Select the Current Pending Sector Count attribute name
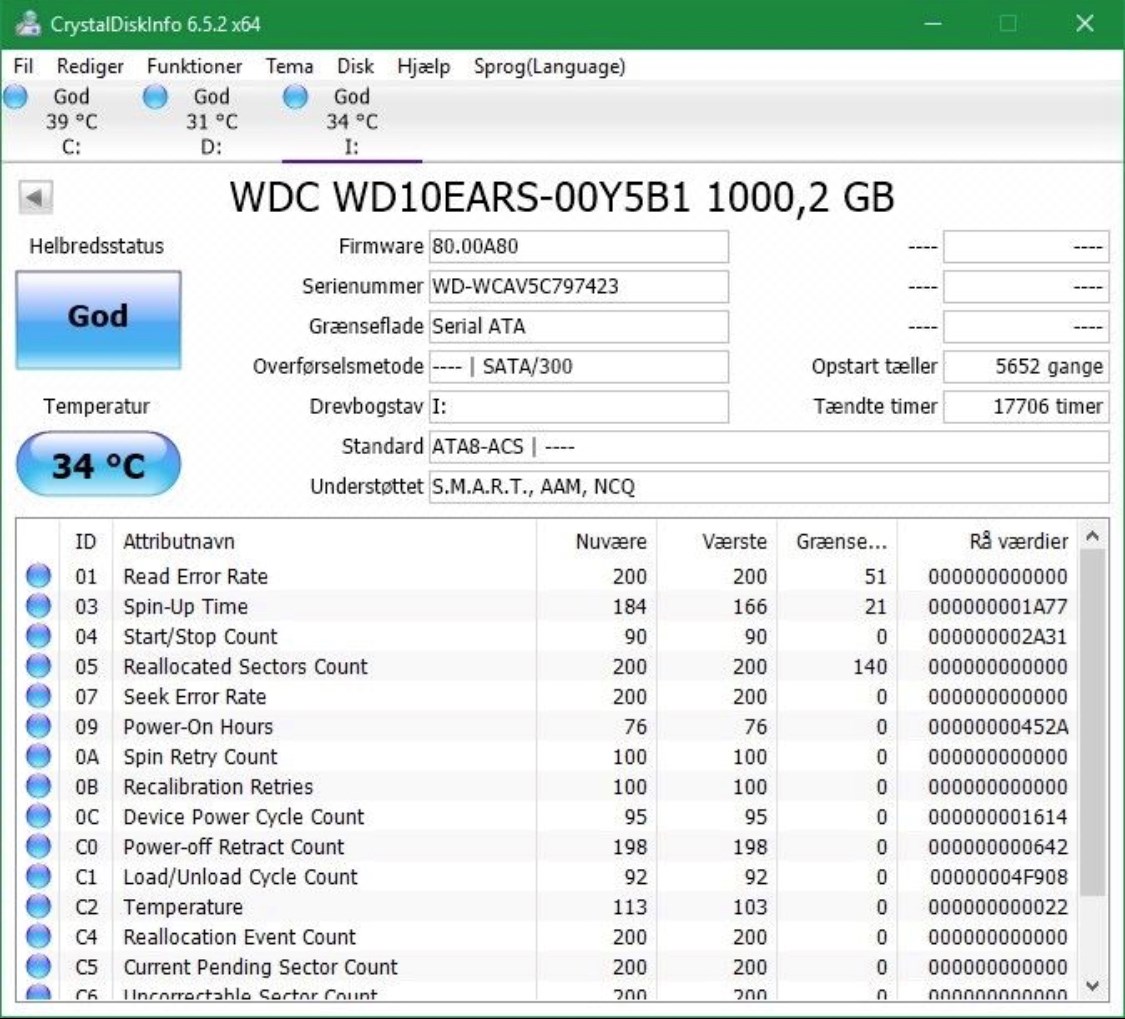Viewport: 1125px width, 1019px height. click(x=260, y=967)
